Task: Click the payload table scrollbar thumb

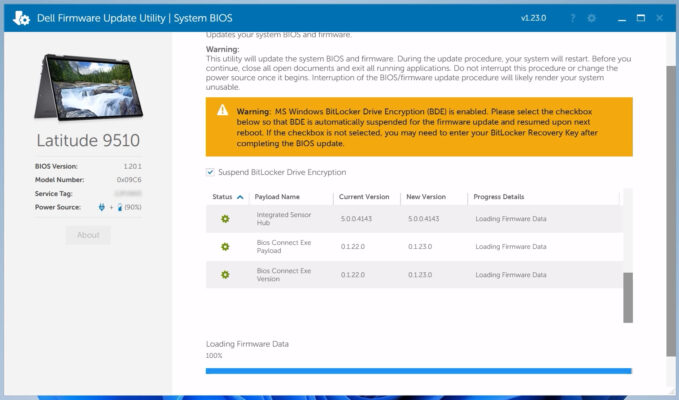Action: click(628, 297)
